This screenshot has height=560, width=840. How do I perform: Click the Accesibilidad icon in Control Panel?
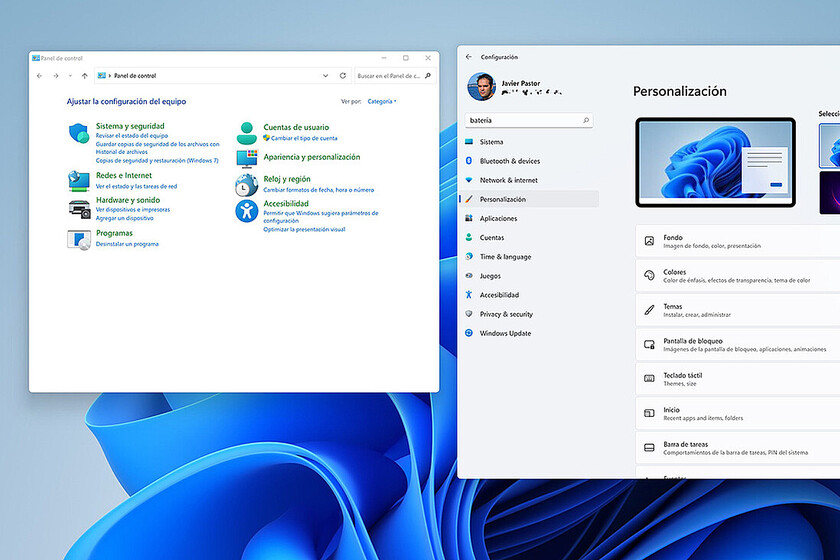(x=247, y=210)
